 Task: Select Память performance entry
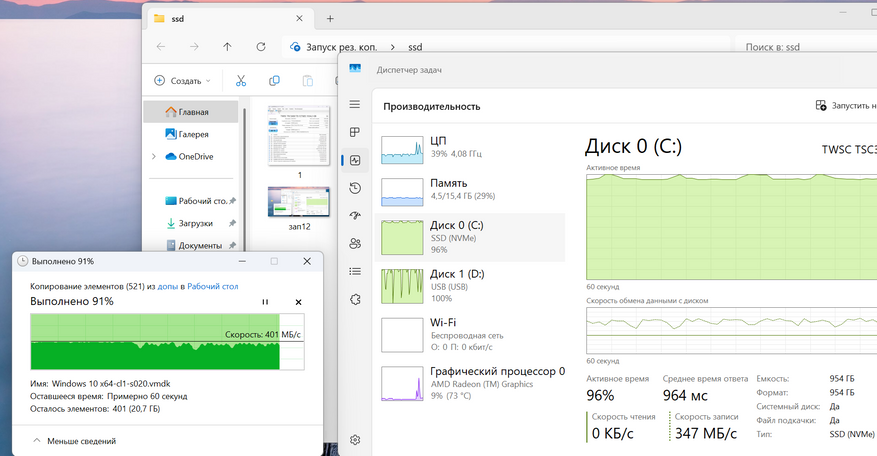click(470, 190)
